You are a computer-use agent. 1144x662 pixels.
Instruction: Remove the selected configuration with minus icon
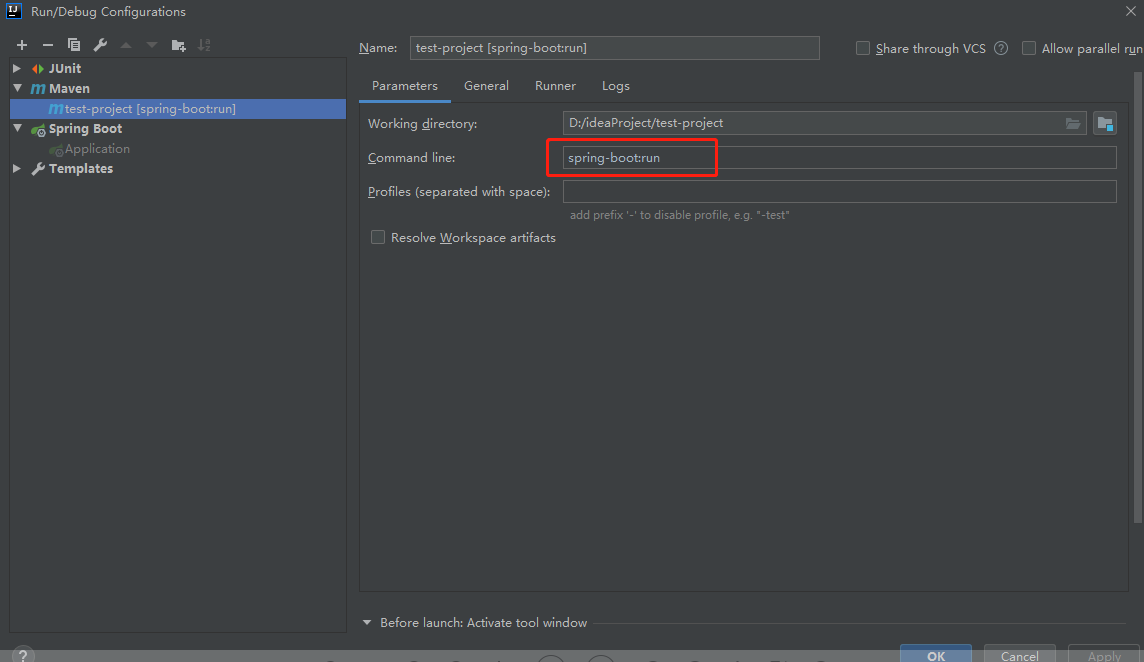[47, 45]
